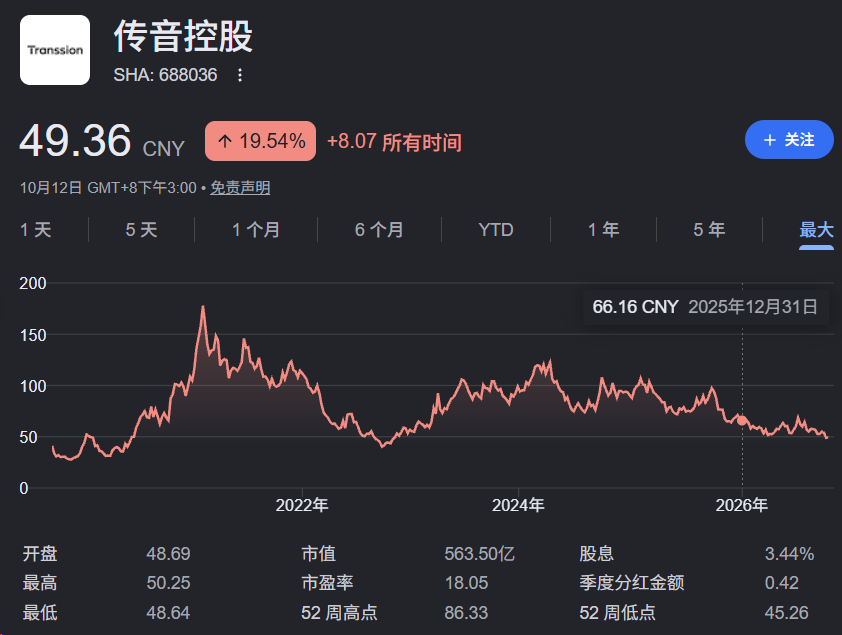Click the 股息 value 3.44%

(789, 553)
